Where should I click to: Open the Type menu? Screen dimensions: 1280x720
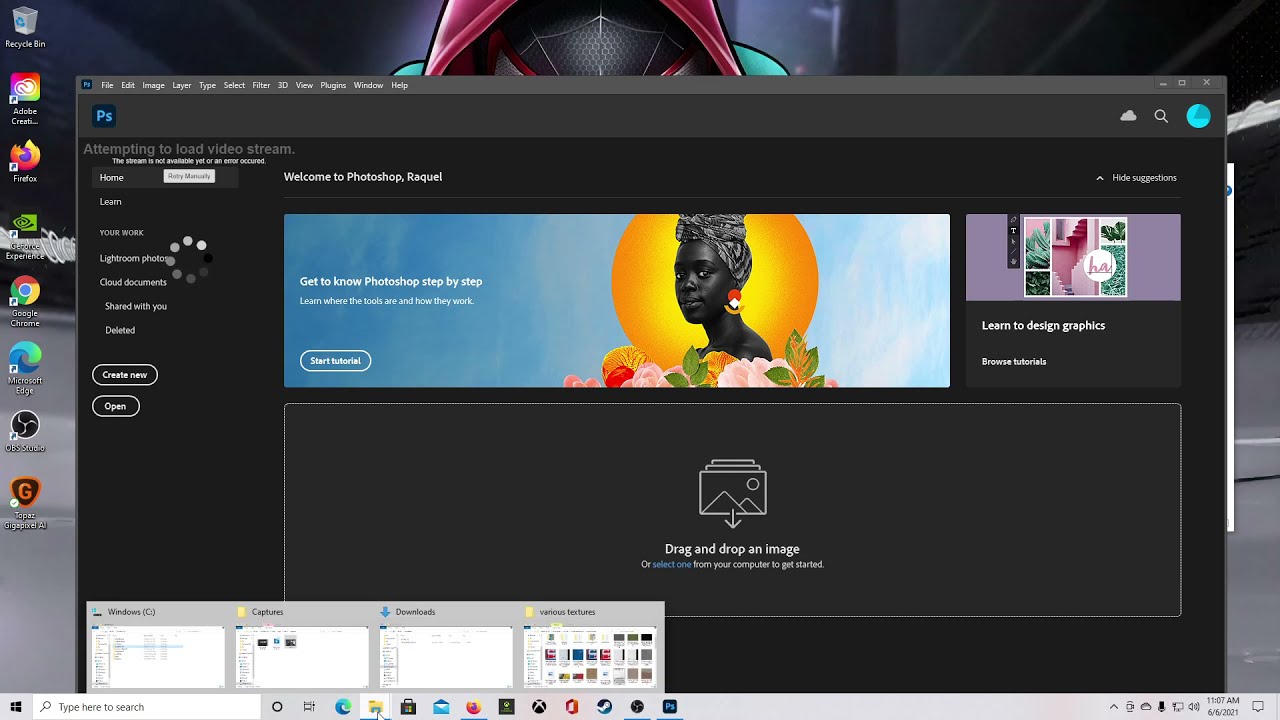point(207,85)
